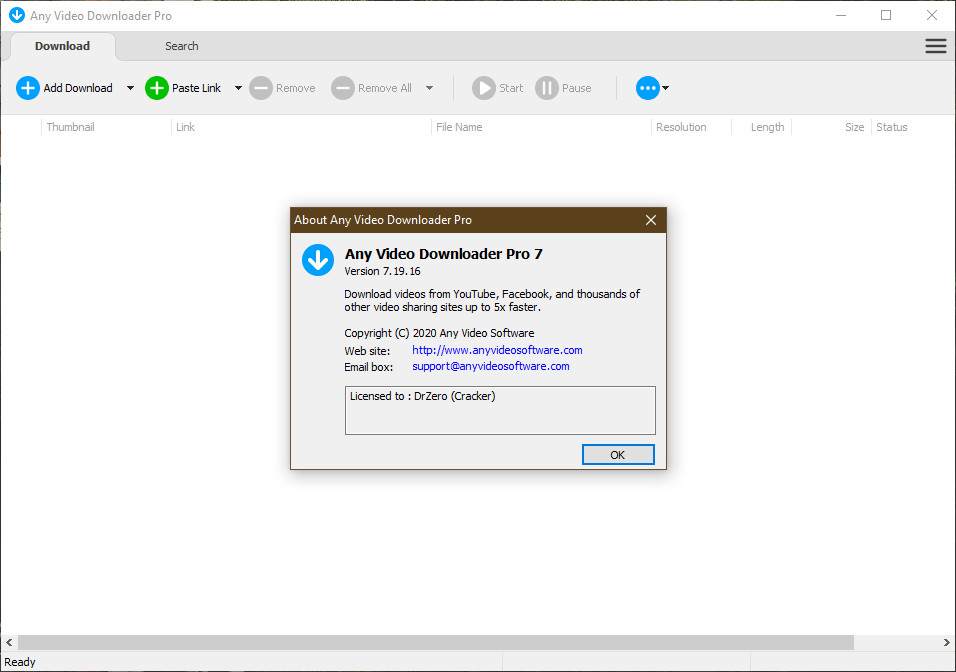Maximize the Any Video Downloader Pro window
The height and width of the screenshot is (672, 956).
click(886, 15)
